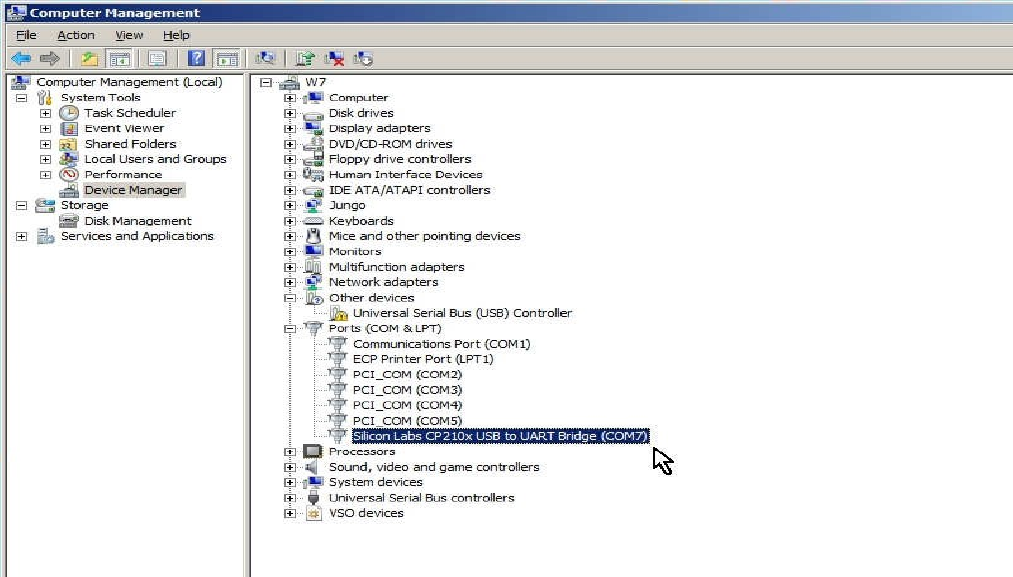This screenshot has height=577, width=1013.
Task: Open the Action menu
Action: click(76, 35)
